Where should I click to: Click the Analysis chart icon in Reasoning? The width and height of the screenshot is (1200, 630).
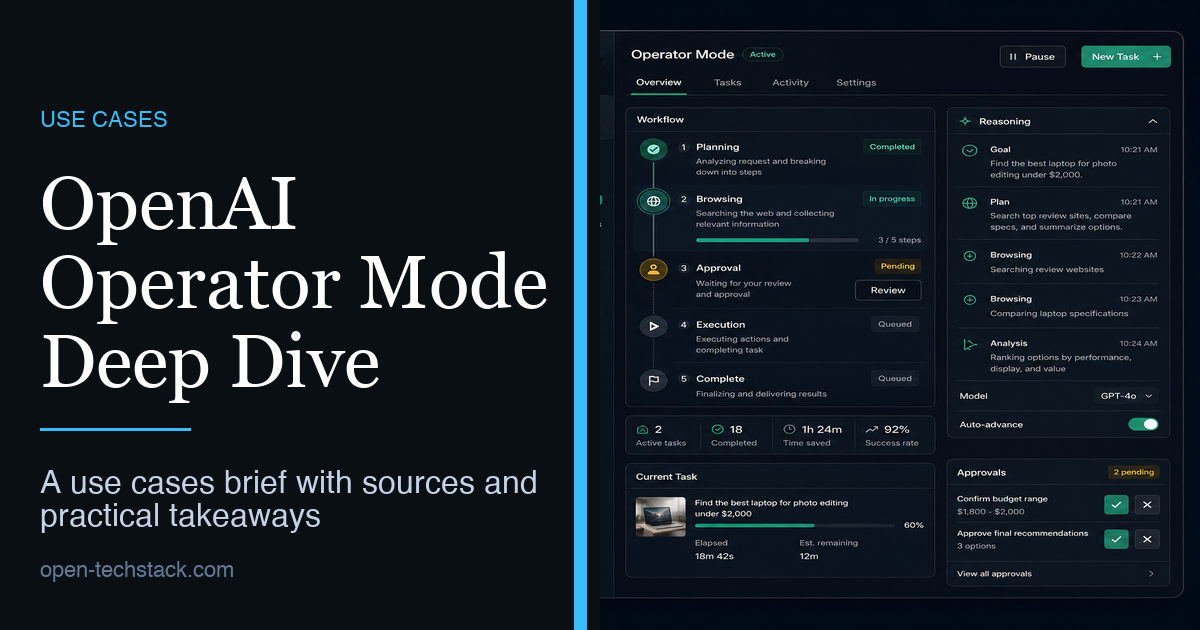[x=969, y=344]
